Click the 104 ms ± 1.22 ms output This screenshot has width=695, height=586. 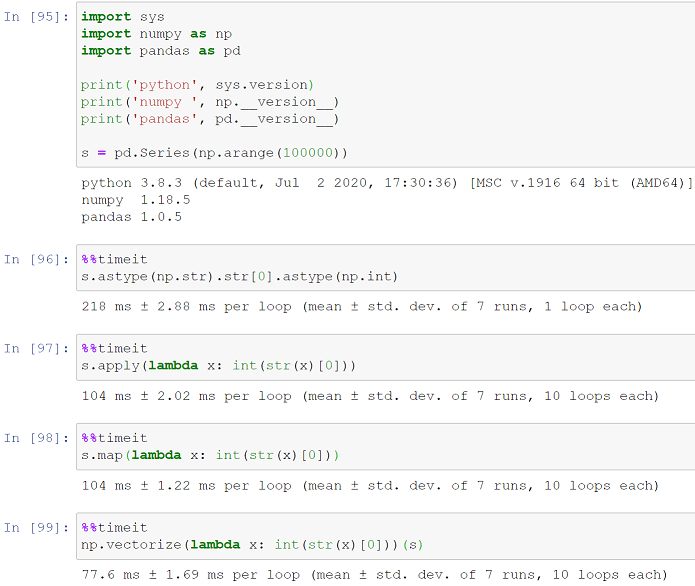(x=370, y=486)
